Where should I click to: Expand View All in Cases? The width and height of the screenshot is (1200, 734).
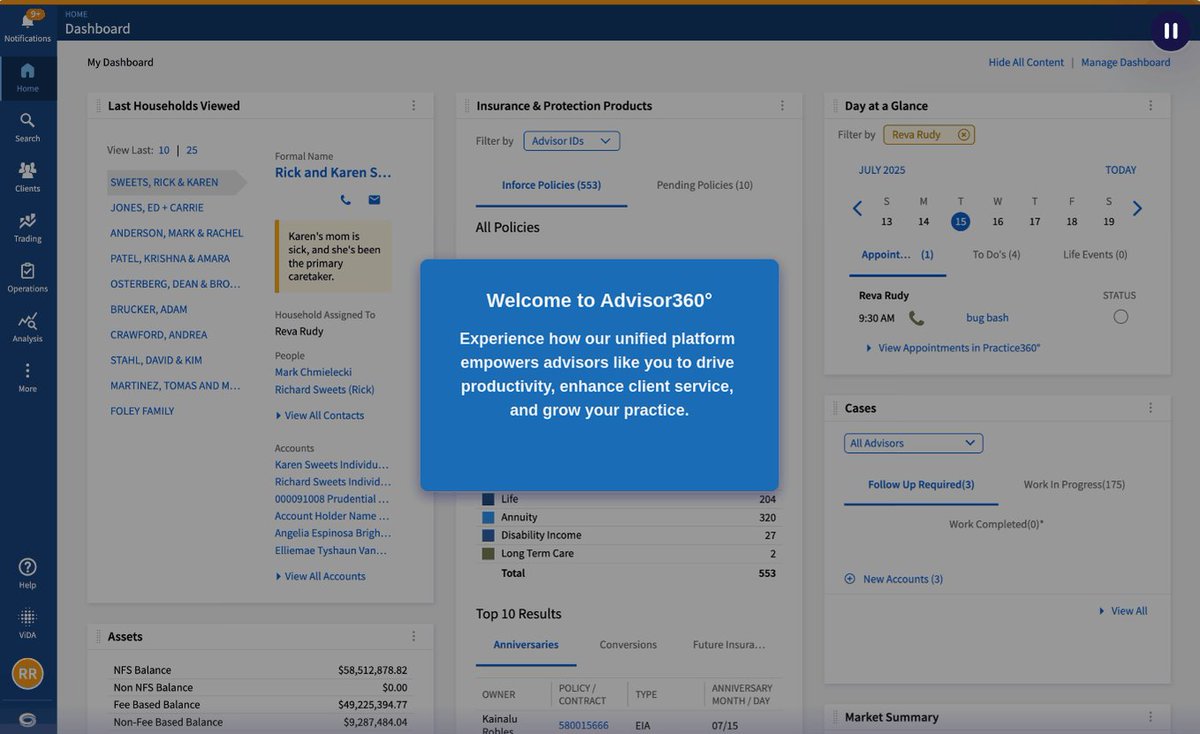pyautogui.click(x=1124, y=611)
